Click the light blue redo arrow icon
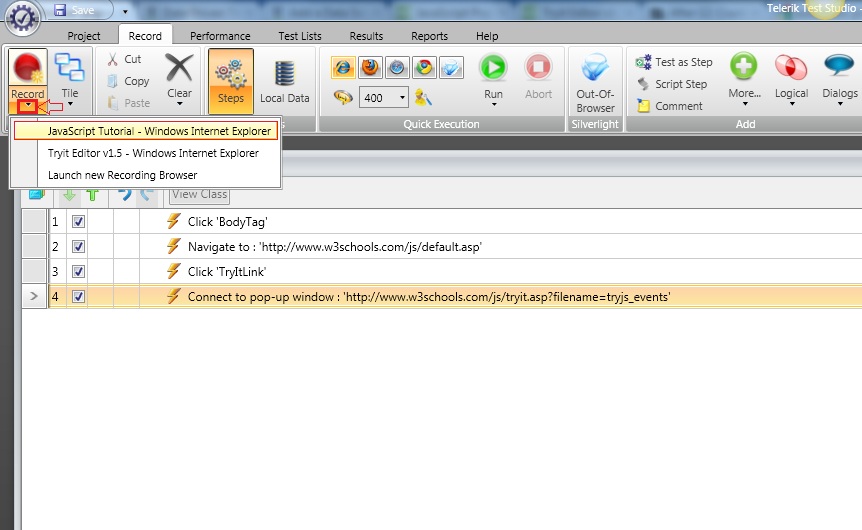This screenshot has height=530, width=862. point(146,195)
